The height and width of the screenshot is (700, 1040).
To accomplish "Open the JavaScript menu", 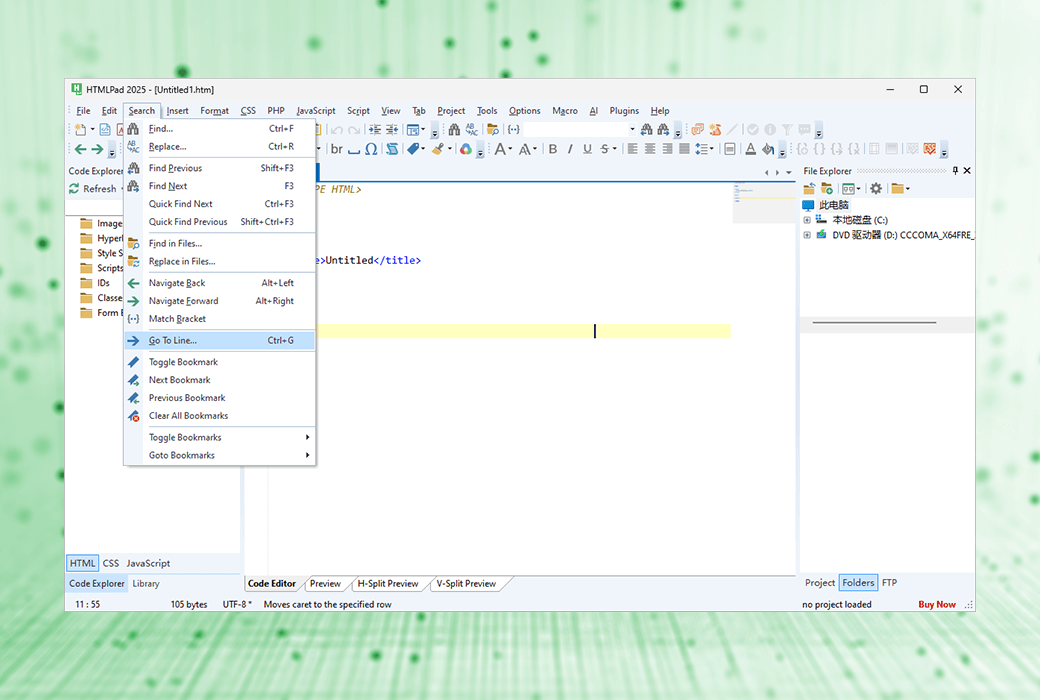I will (x=316, y=111).
